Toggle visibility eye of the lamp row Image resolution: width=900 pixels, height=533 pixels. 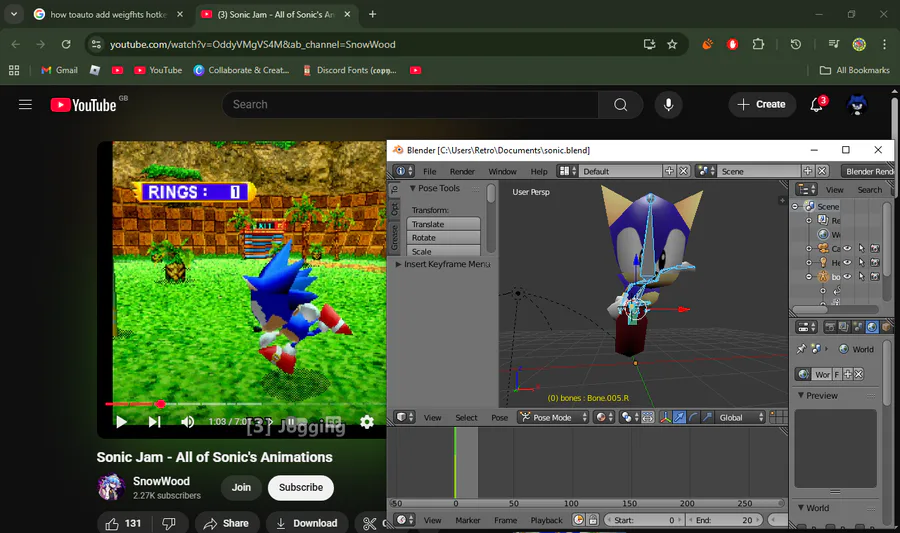pyautogui.click(x=847, y=262)
